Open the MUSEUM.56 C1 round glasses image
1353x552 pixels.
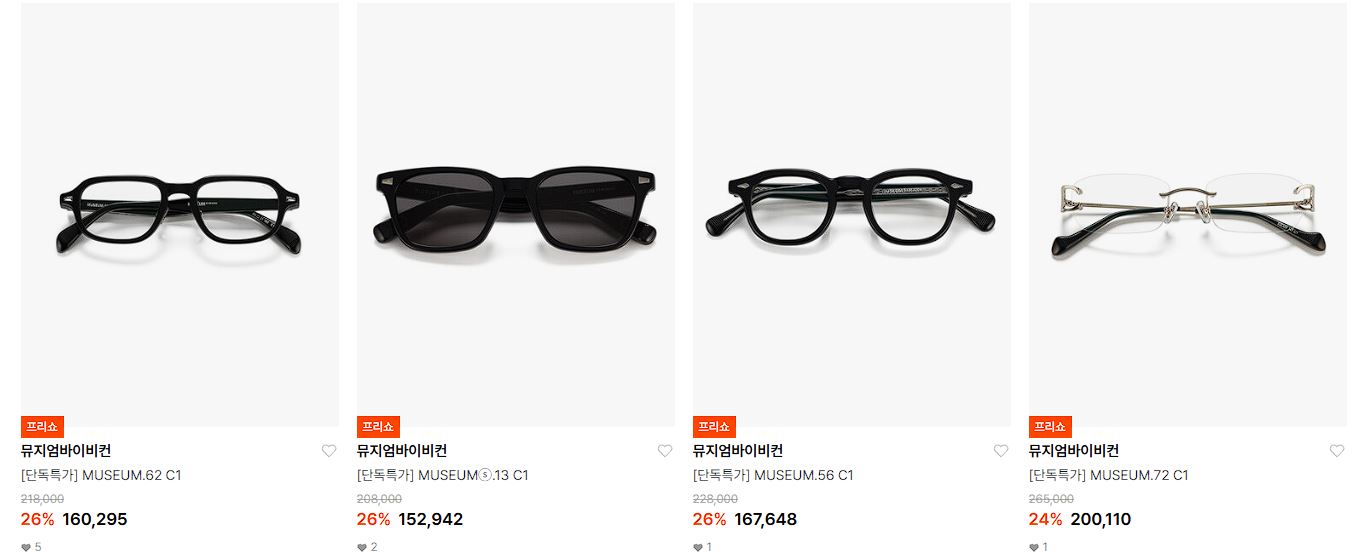tap(852, 215)
